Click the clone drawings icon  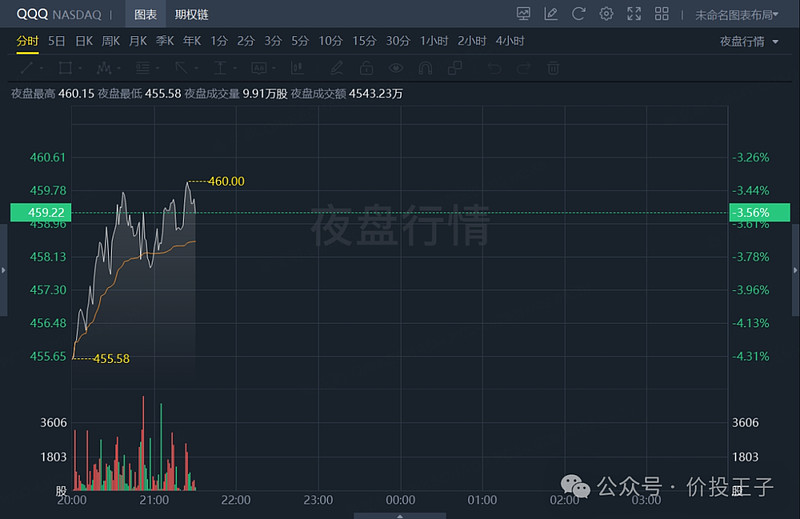pyautogui.click(x=455, y=67)
